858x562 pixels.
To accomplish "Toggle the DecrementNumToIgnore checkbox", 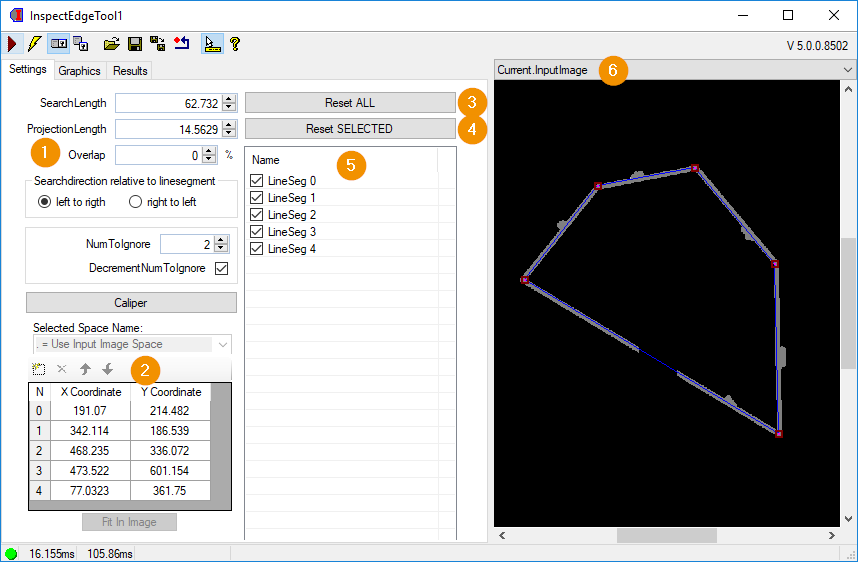I will [222, 269].
